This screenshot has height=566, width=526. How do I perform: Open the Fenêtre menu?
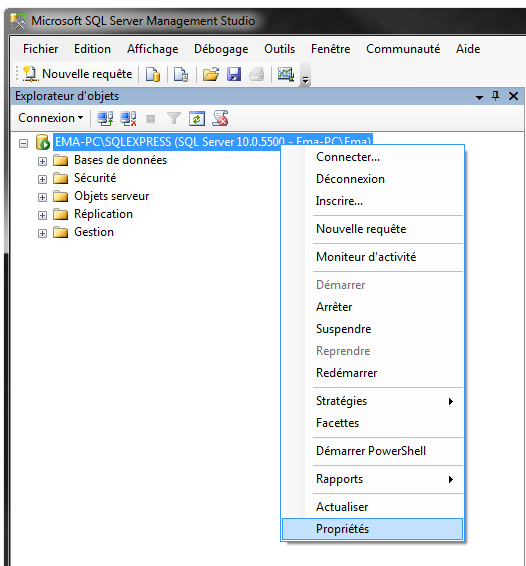click(330, 49)
